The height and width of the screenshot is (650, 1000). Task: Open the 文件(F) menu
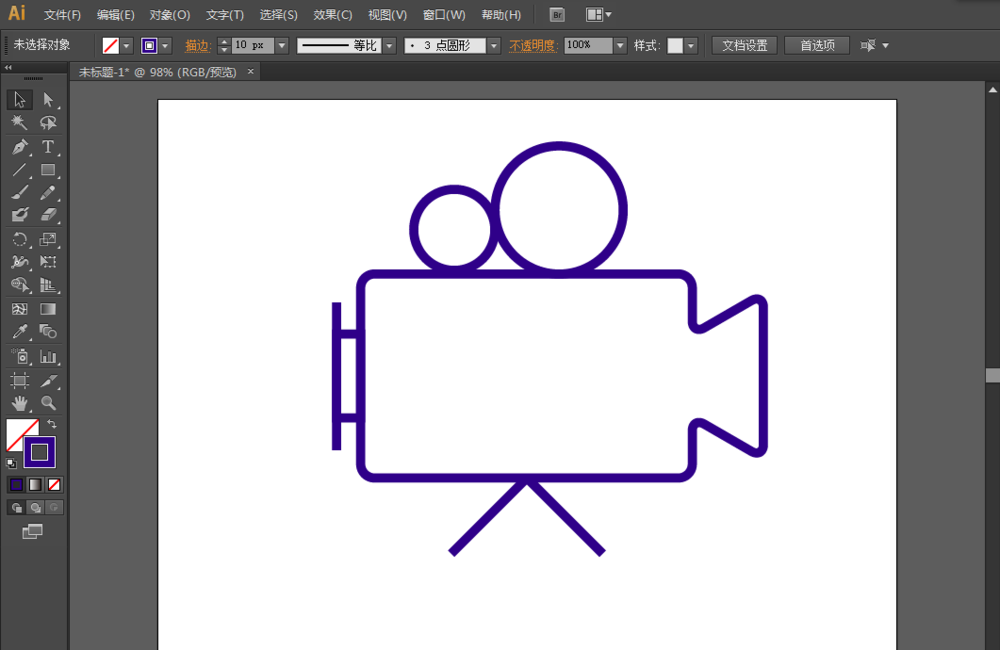(62, 15)
